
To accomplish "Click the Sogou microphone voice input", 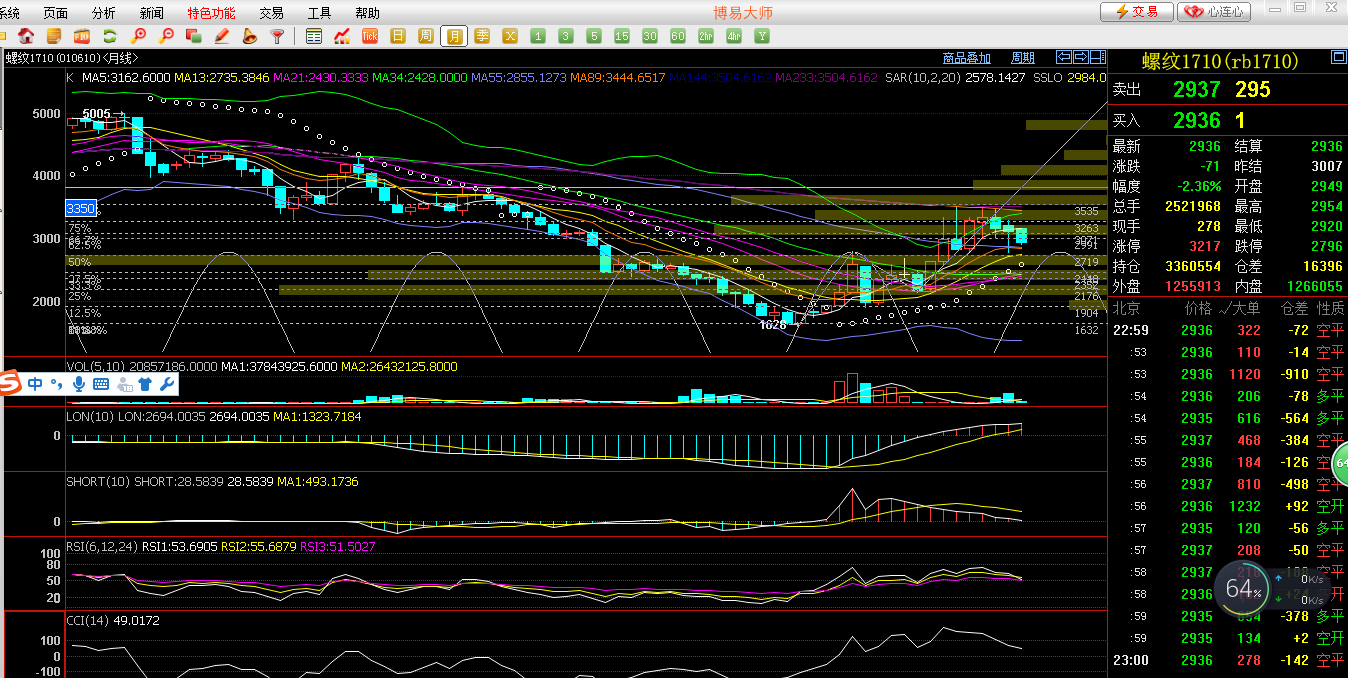I will click(x=78, y=384).
